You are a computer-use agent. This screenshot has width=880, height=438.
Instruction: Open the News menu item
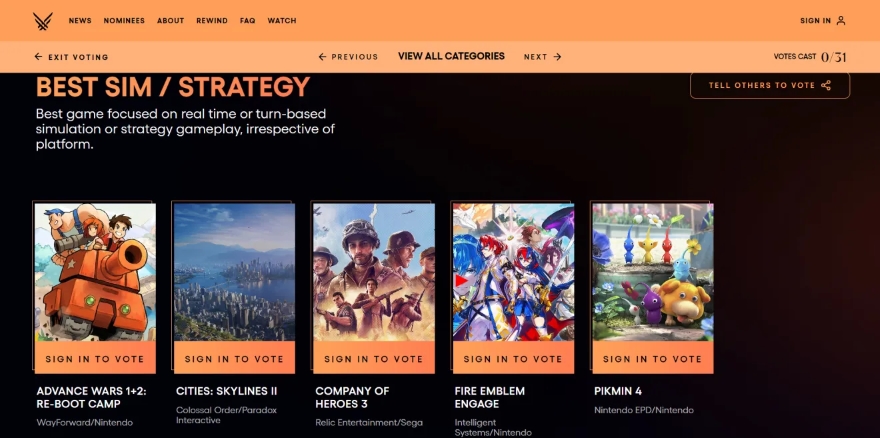tap(80, 21)
